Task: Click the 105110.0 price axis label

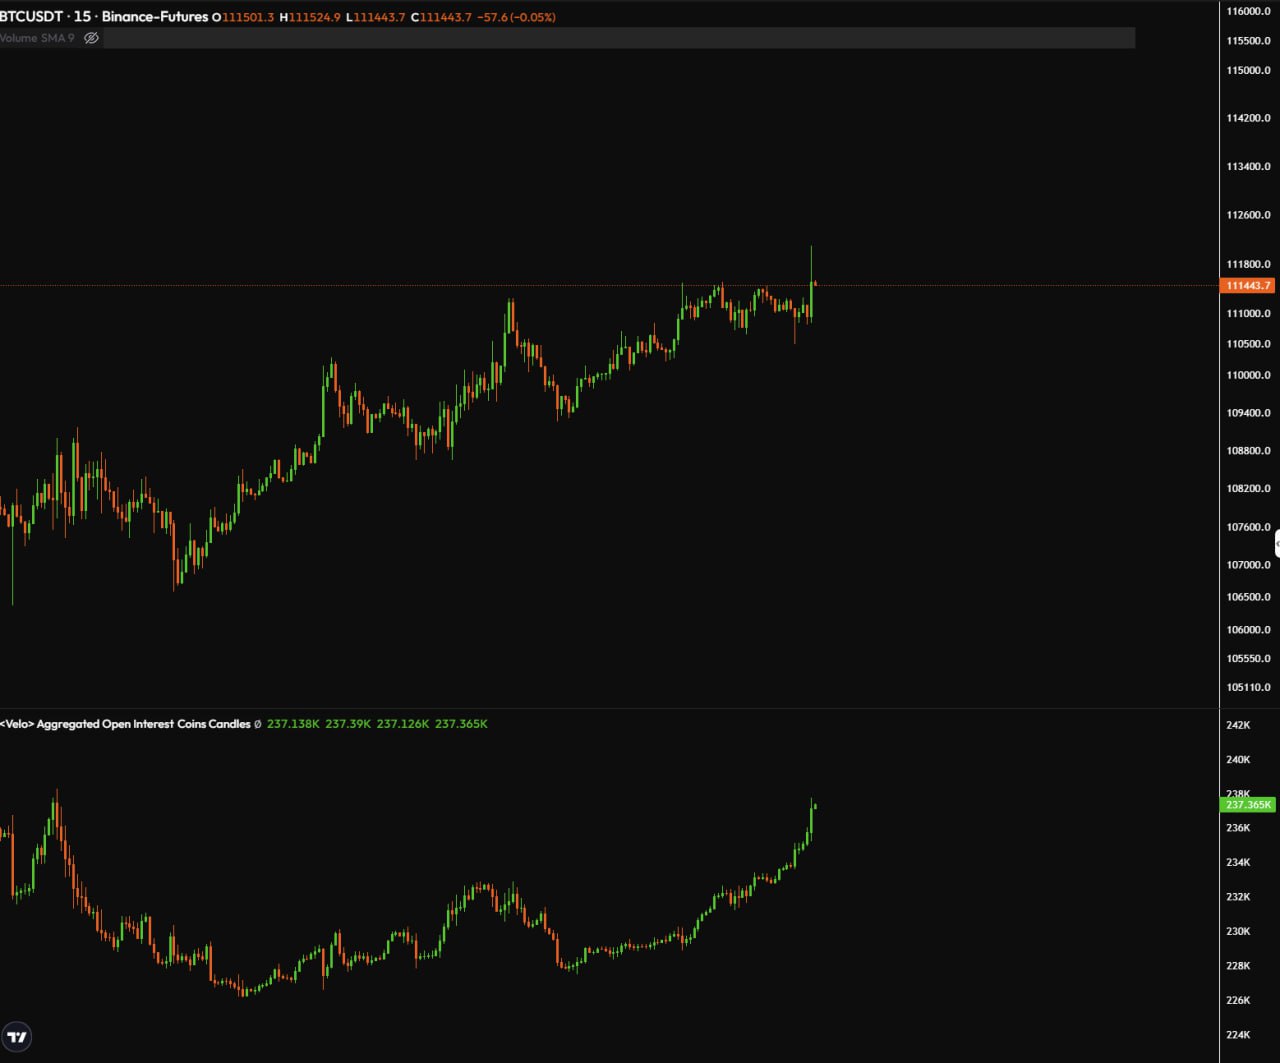Action: point(1248,687)
